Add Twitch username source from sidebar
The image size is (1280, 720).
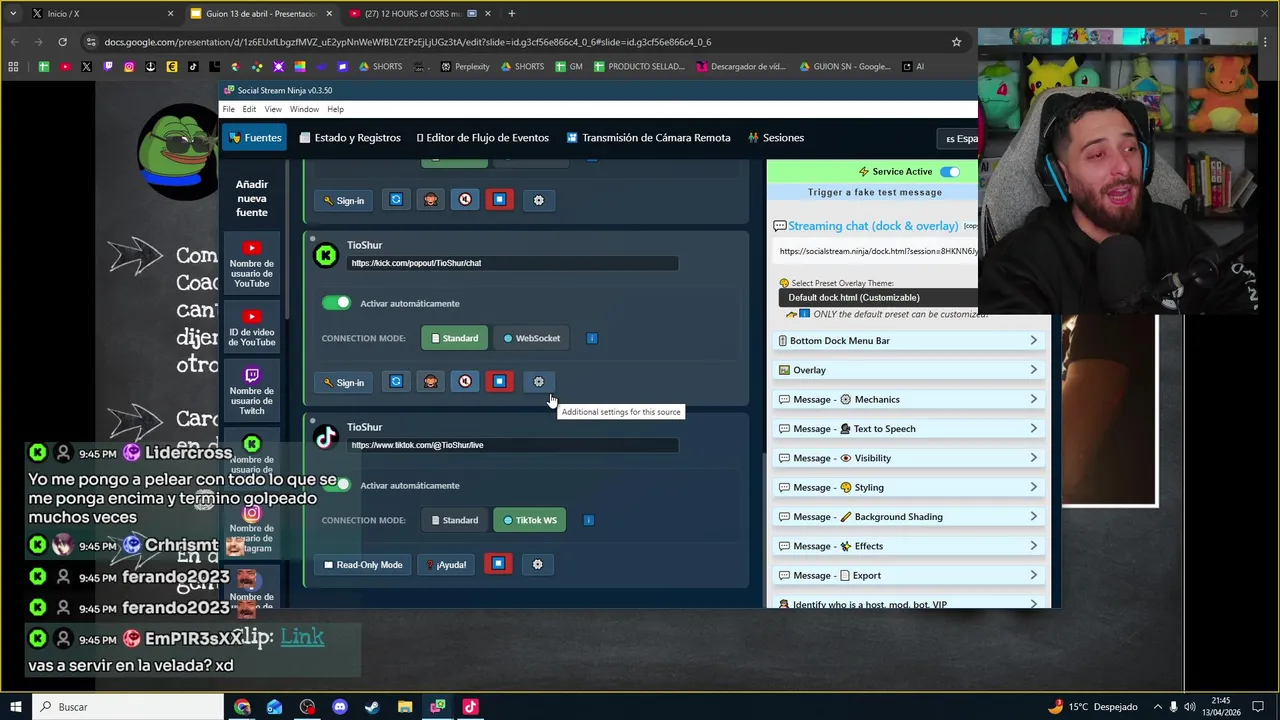point(252,392)
